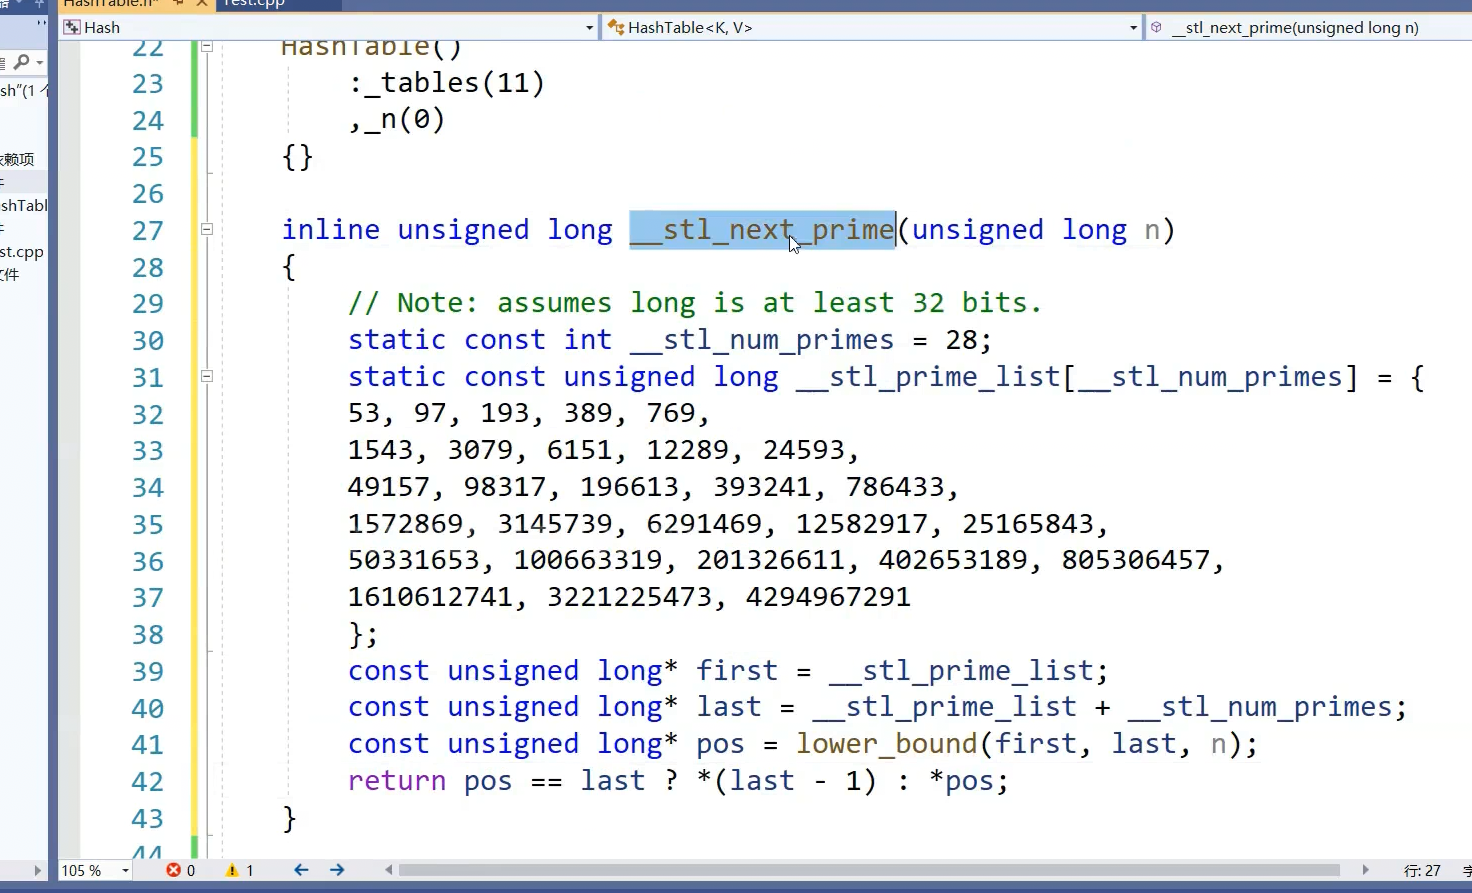1472x893 pixels.
Task: Click the Hash project icon in navigation bar
Action: (x=72, y=28)
